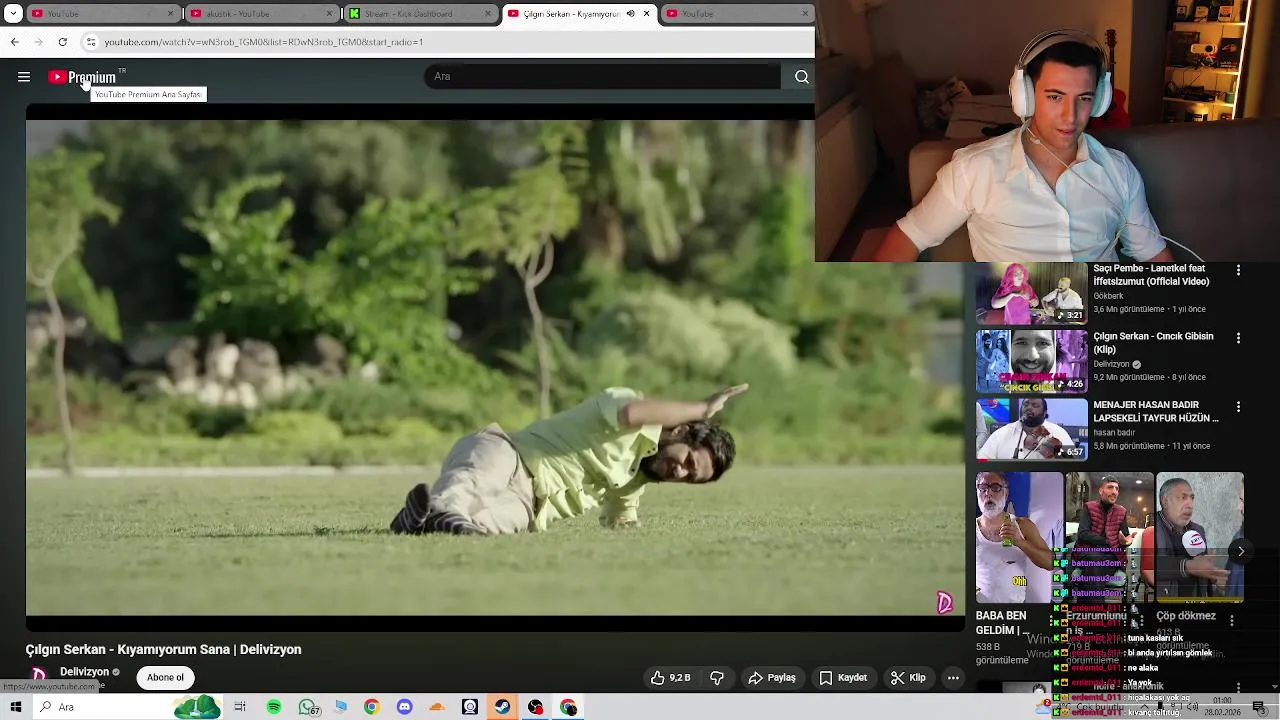Open Saçı Pembe - Lanetkel video thumbnail
The height and width of the screenshot is (720, 1280).
1031,294
